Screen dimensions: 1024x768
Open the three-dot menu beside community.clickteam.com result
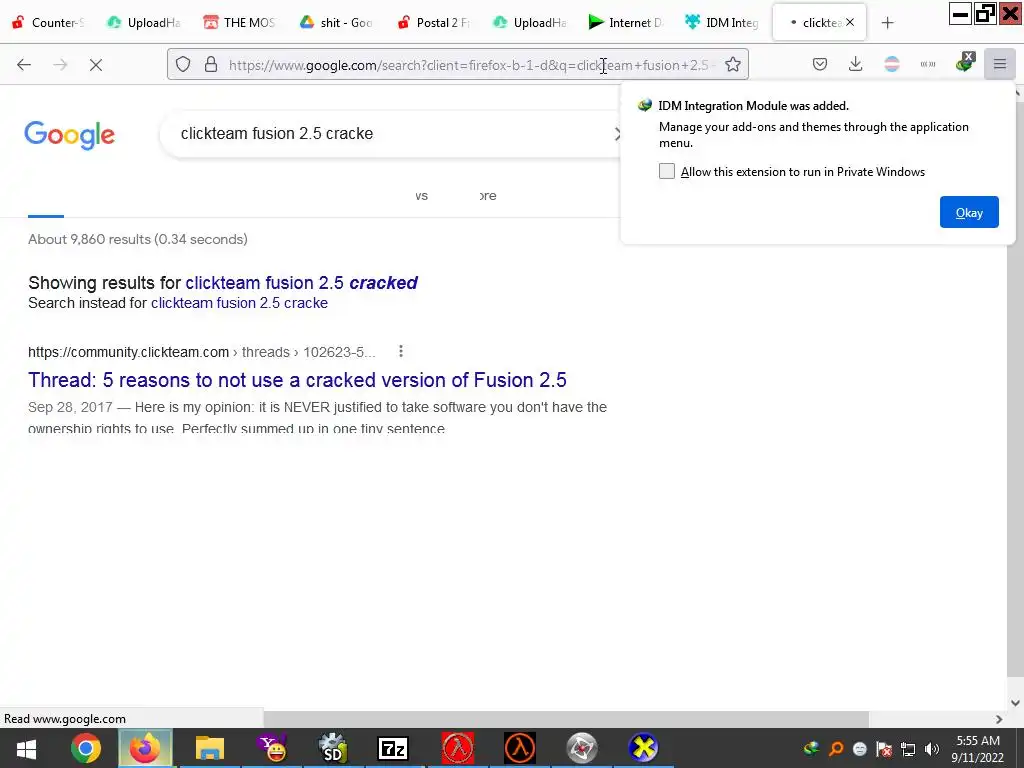click(x=401, y=352)
